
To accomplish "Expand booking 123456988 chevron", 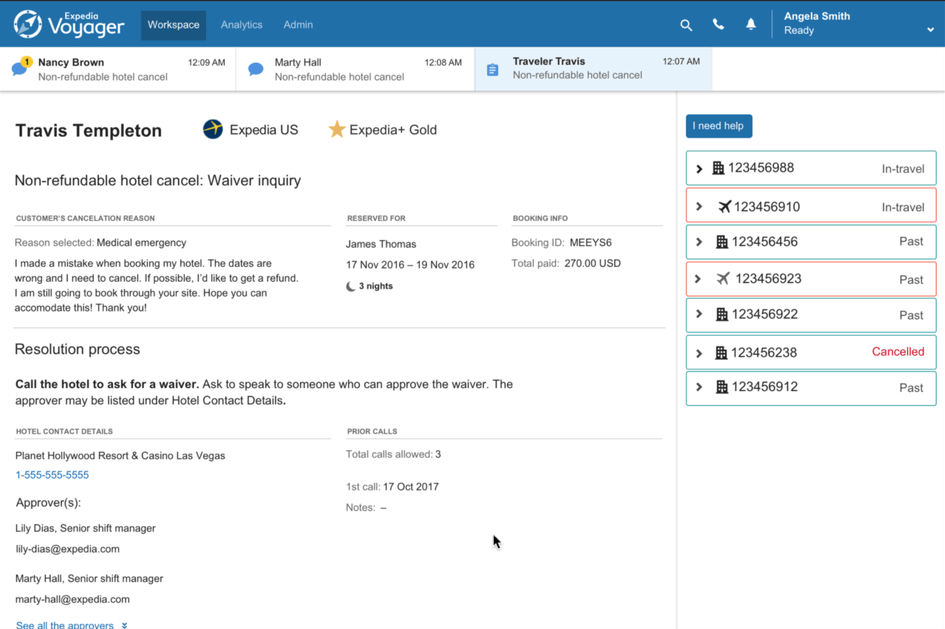I will coord(699,169).
